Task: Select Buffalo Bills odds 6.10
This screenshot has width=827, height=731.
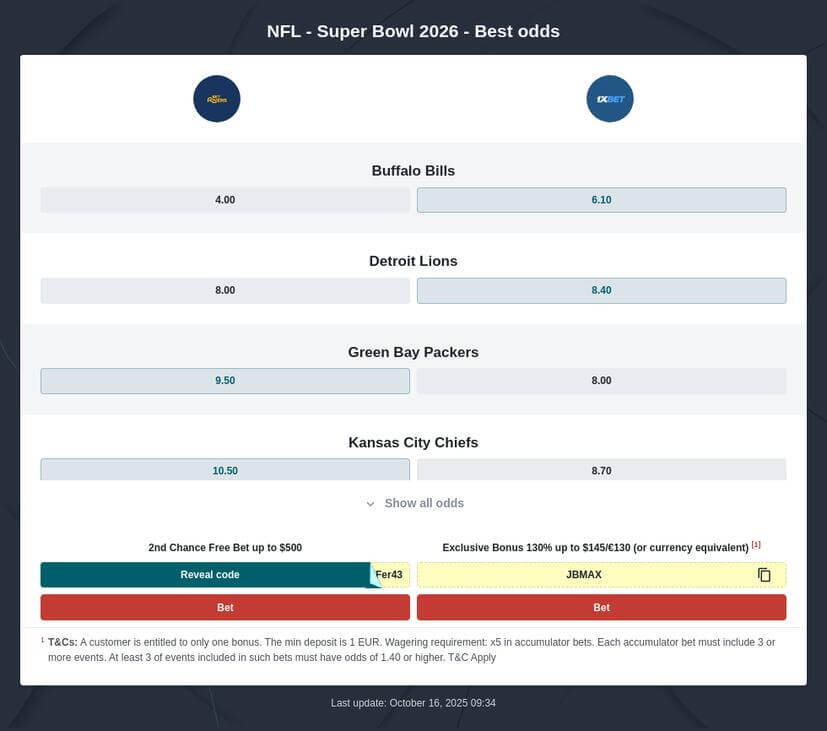Action: (601, 200)
